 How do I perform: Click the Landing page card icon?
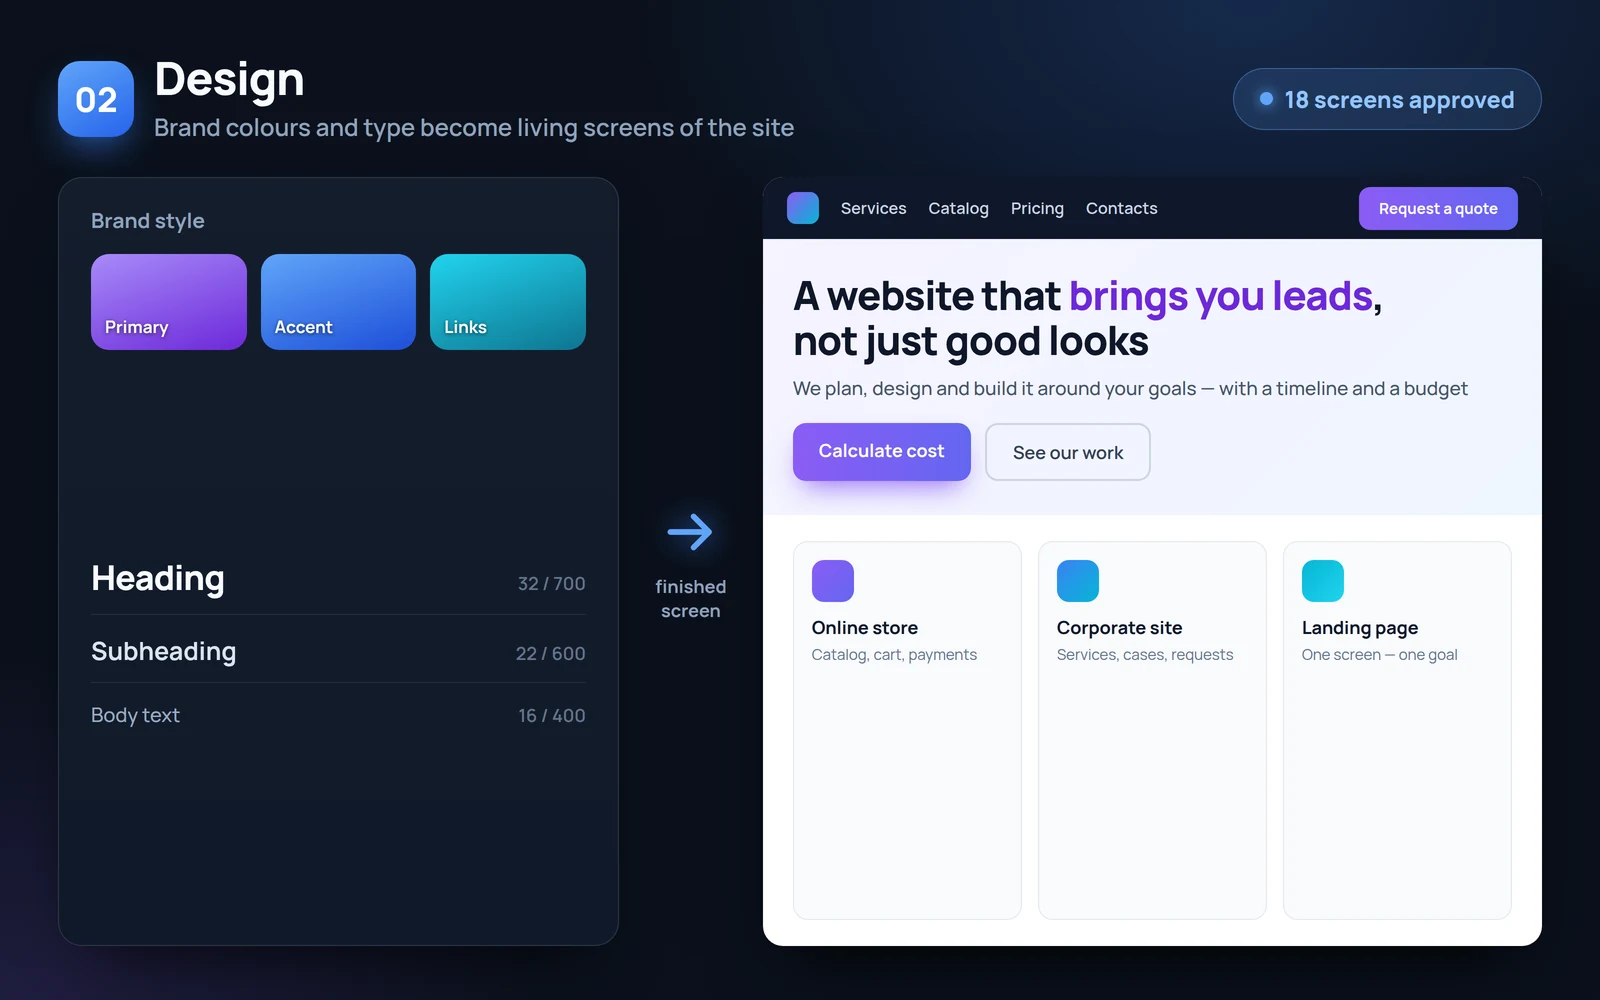1323,581
